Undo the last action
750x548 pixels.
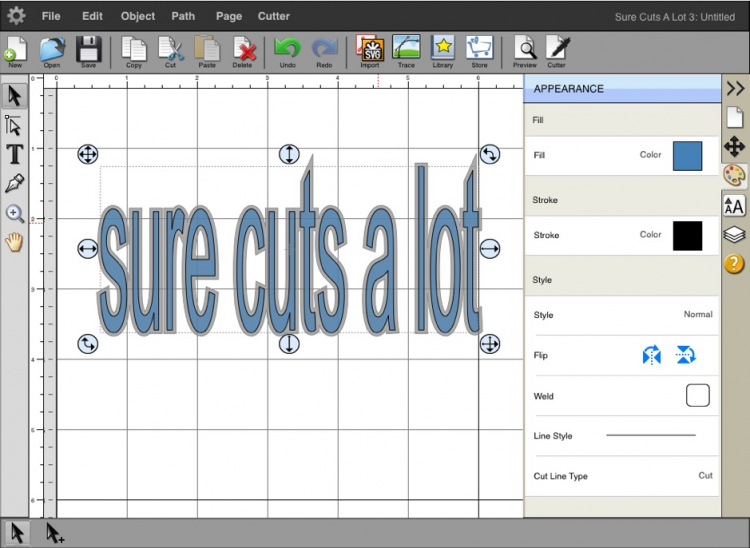(x=287, y=52)
